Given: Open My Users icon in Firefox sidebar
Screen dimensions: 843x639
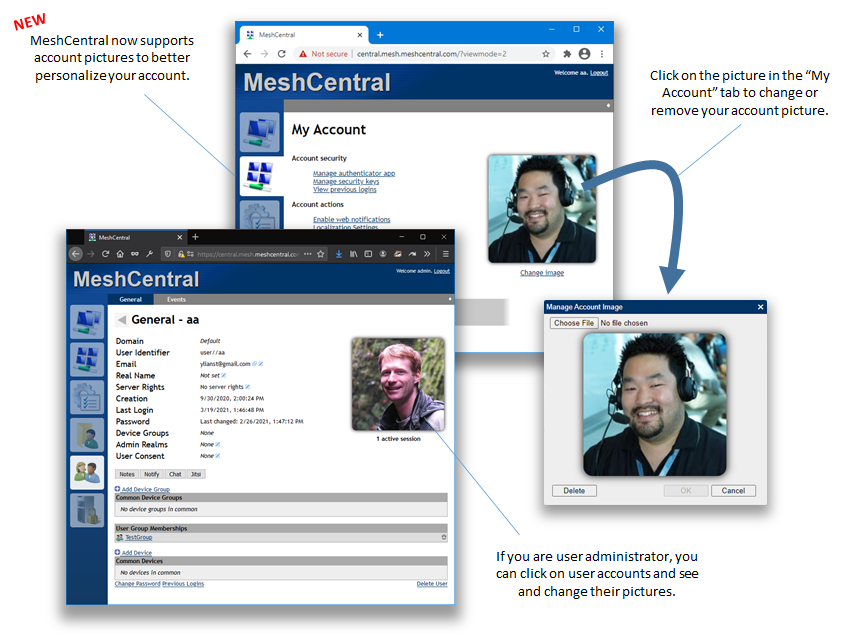Looking at the screenshot, I should (x=87, y=472).
